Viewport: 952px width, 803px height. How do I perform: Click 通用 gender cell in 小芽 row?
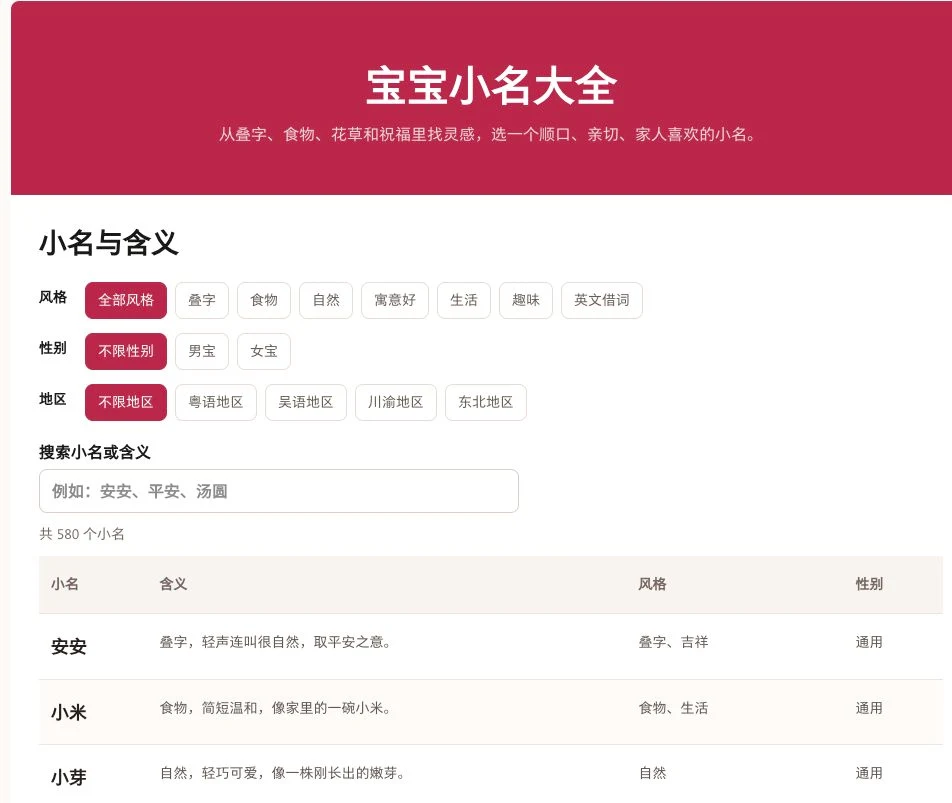click(x=869, y=773)
